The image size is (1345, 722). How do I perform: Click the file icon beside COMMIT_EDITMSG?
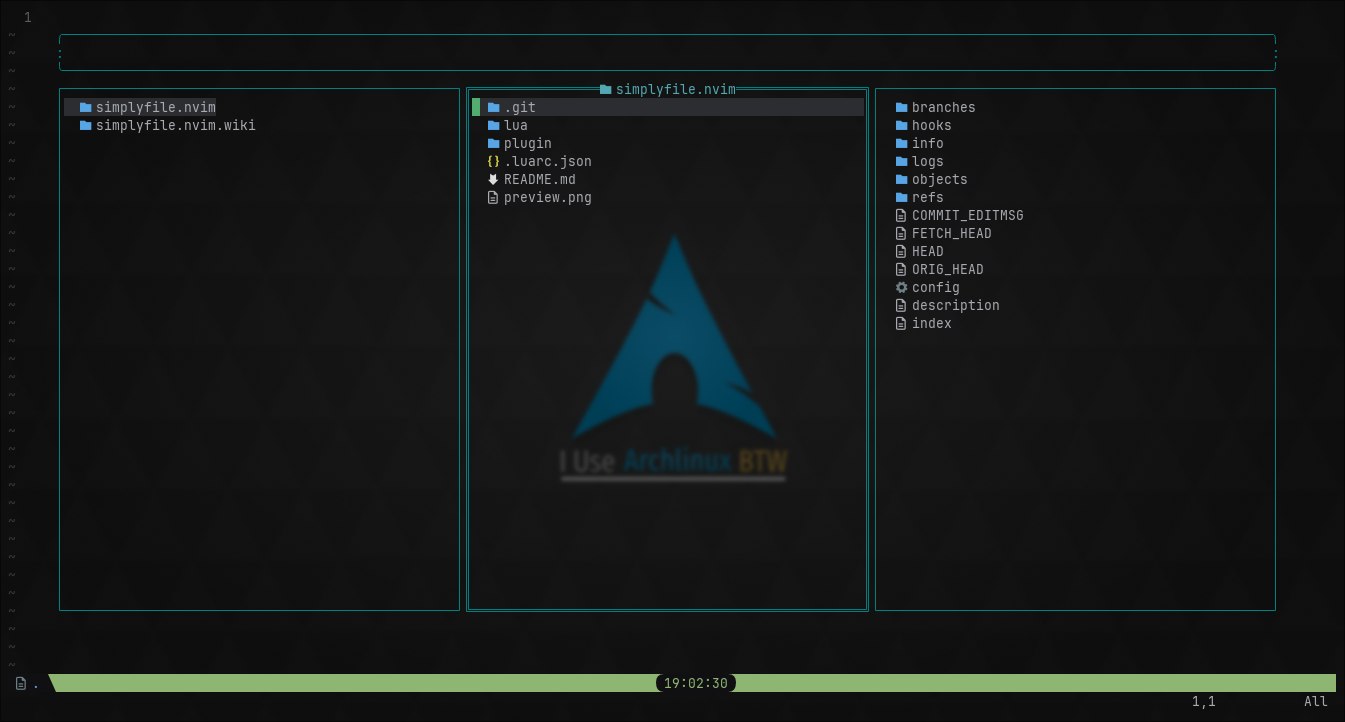click(901, 215)
